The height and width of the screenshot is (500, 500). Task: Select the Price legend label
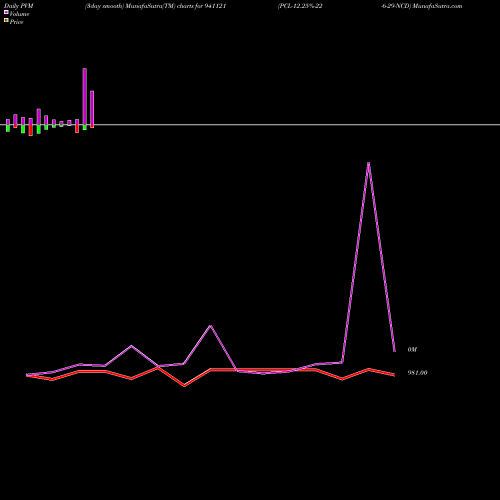click(x=17, y=22)
